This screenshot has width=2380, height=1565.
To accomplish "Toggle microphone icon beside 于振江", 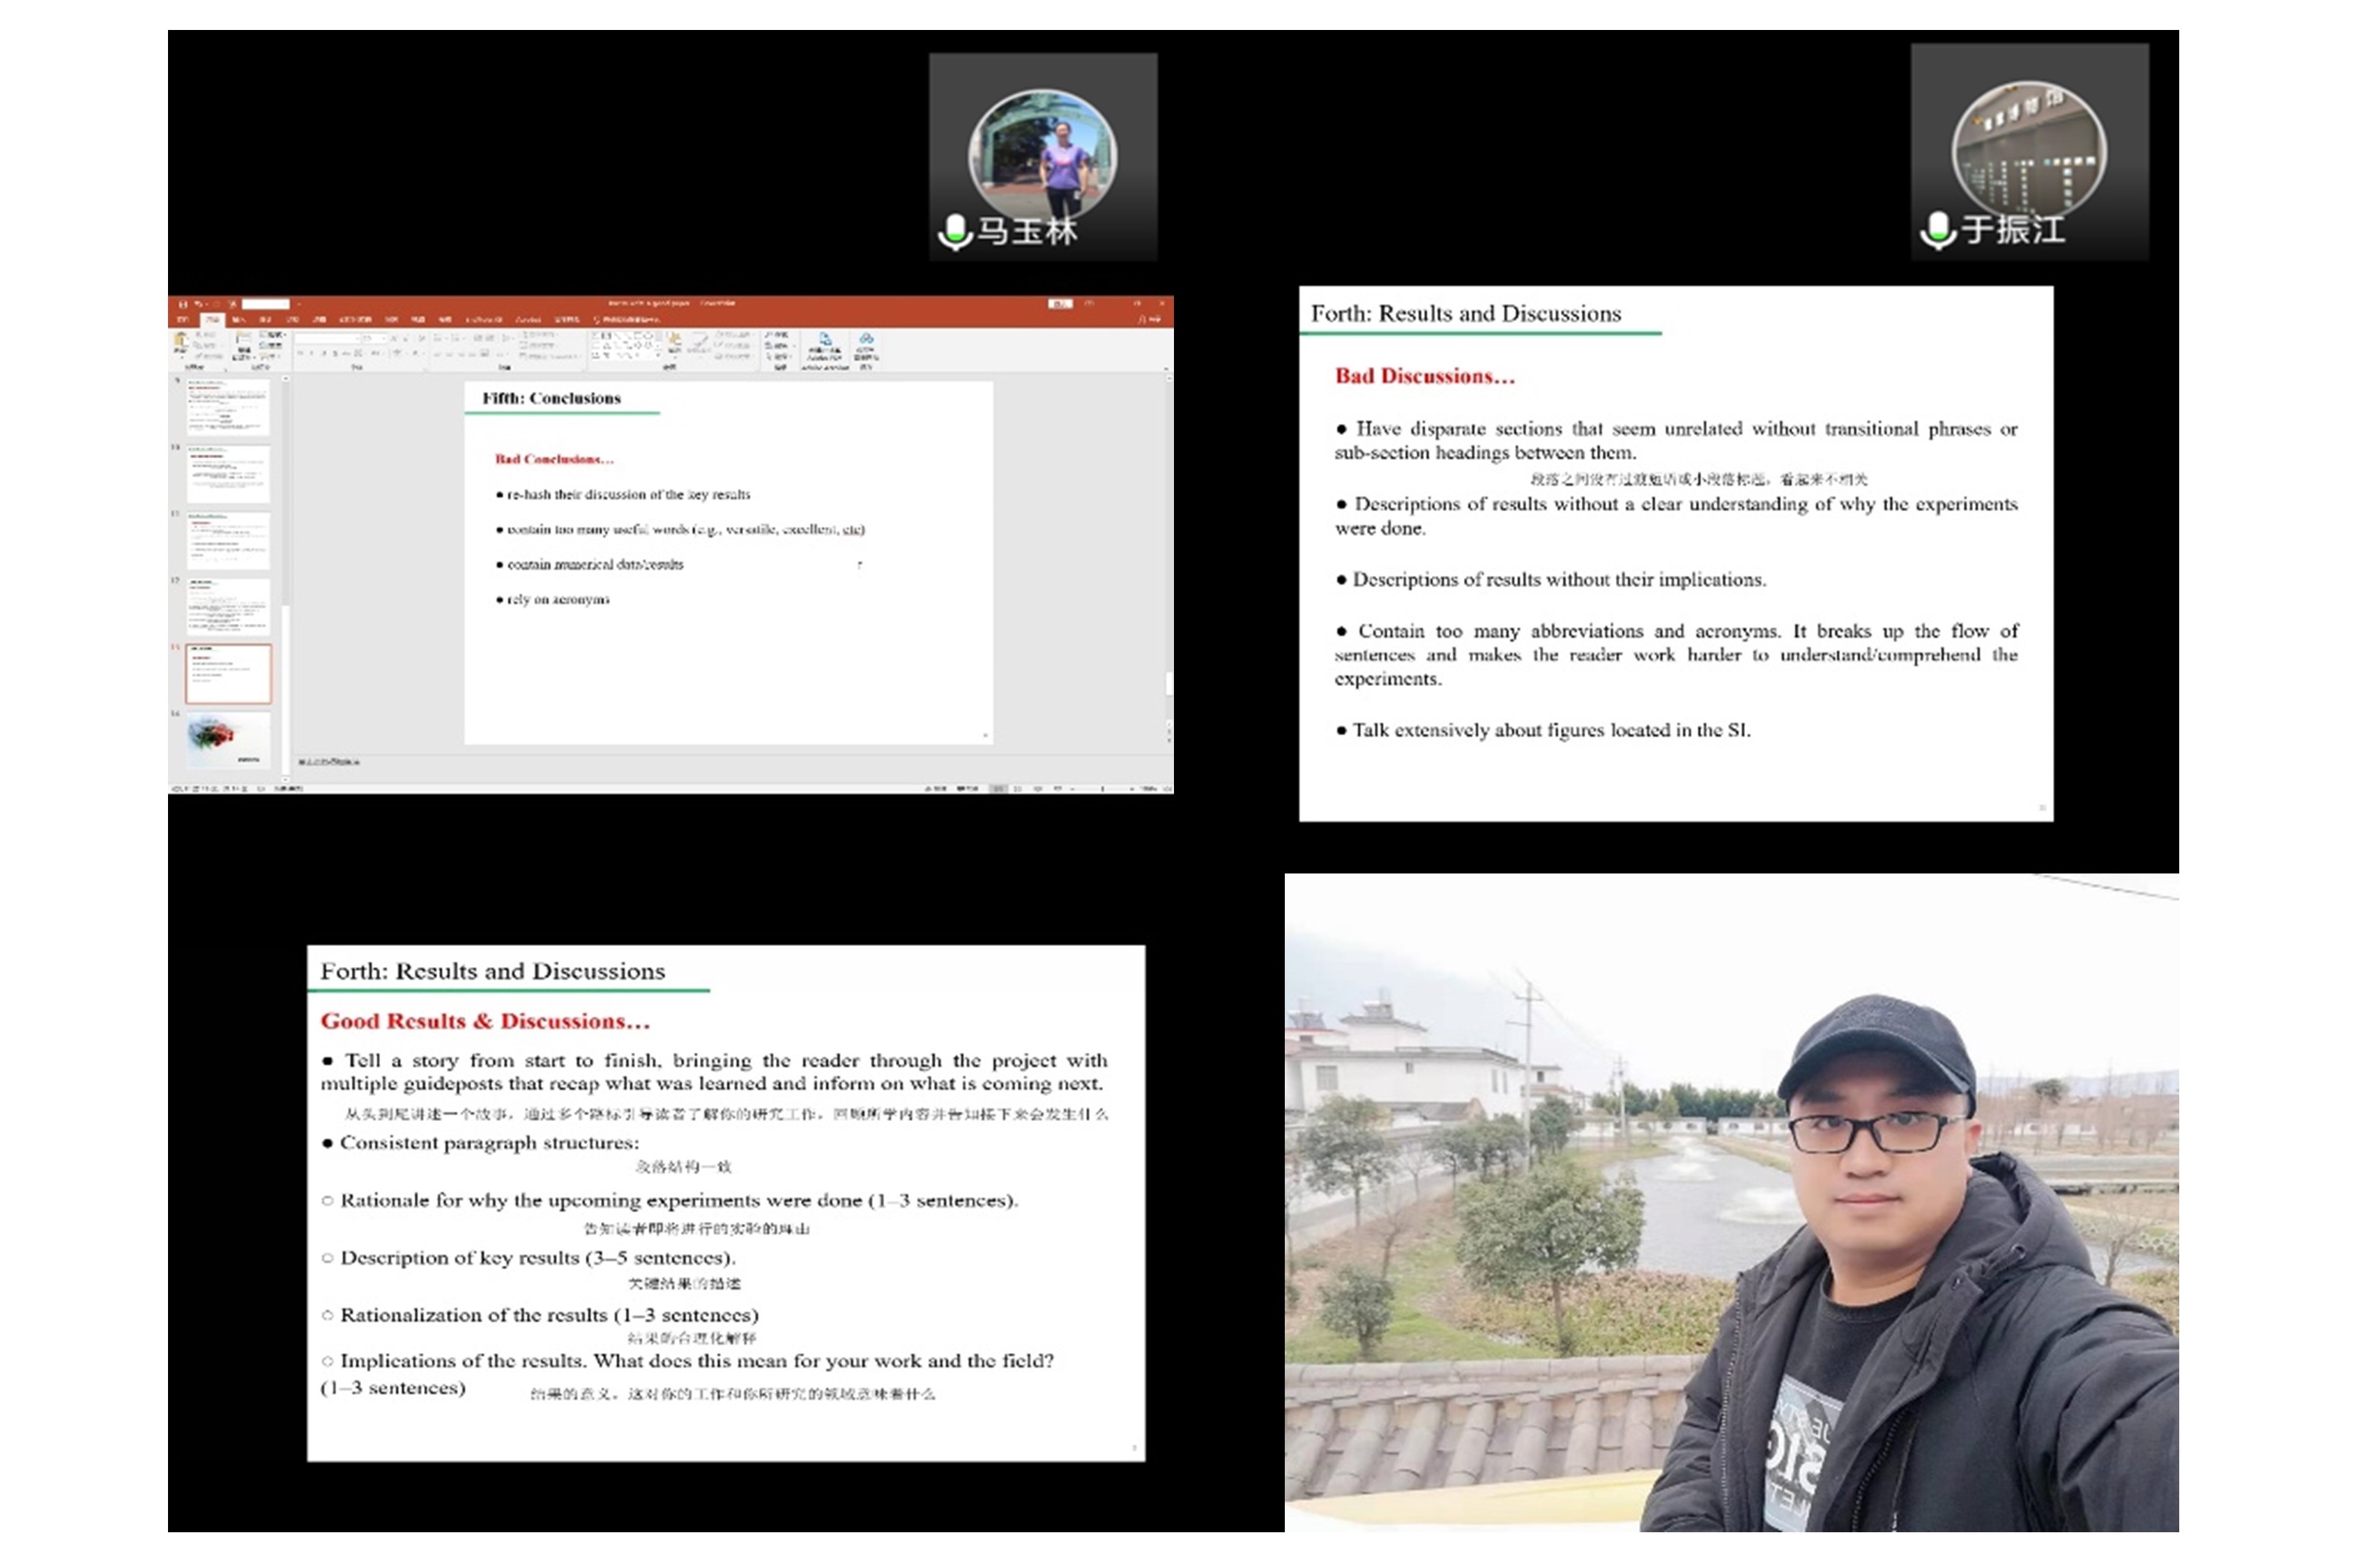I will tap(1937, 231).
